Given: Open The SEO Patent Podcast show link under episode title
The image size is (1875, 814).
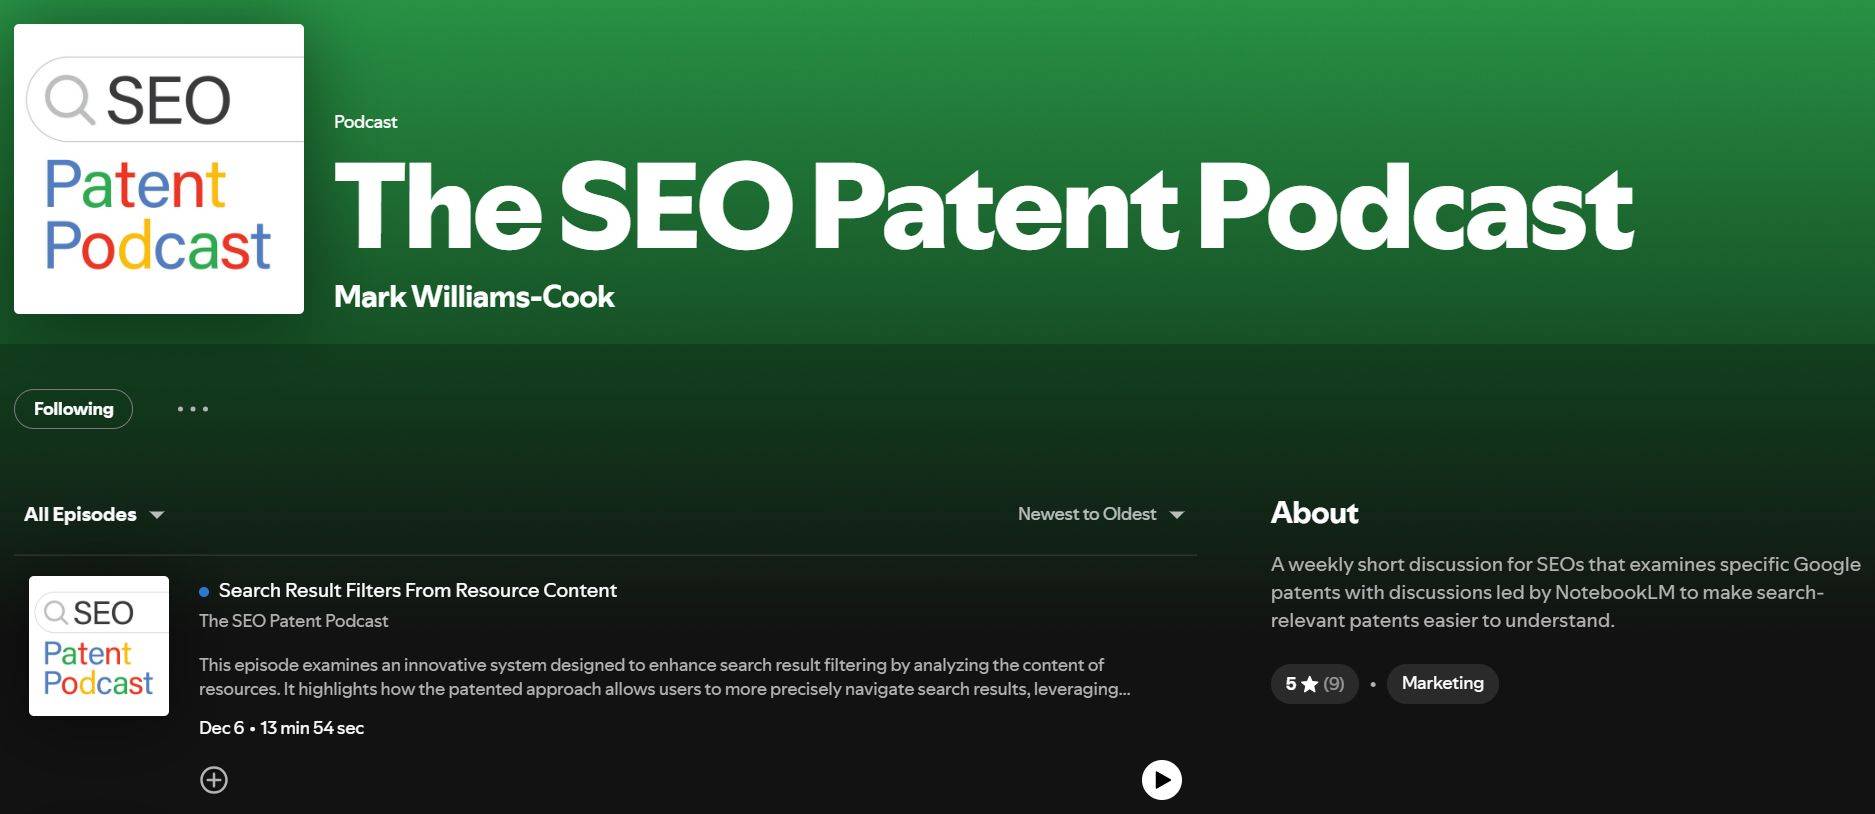Looking at the screenshot, I should click(293, 621).
